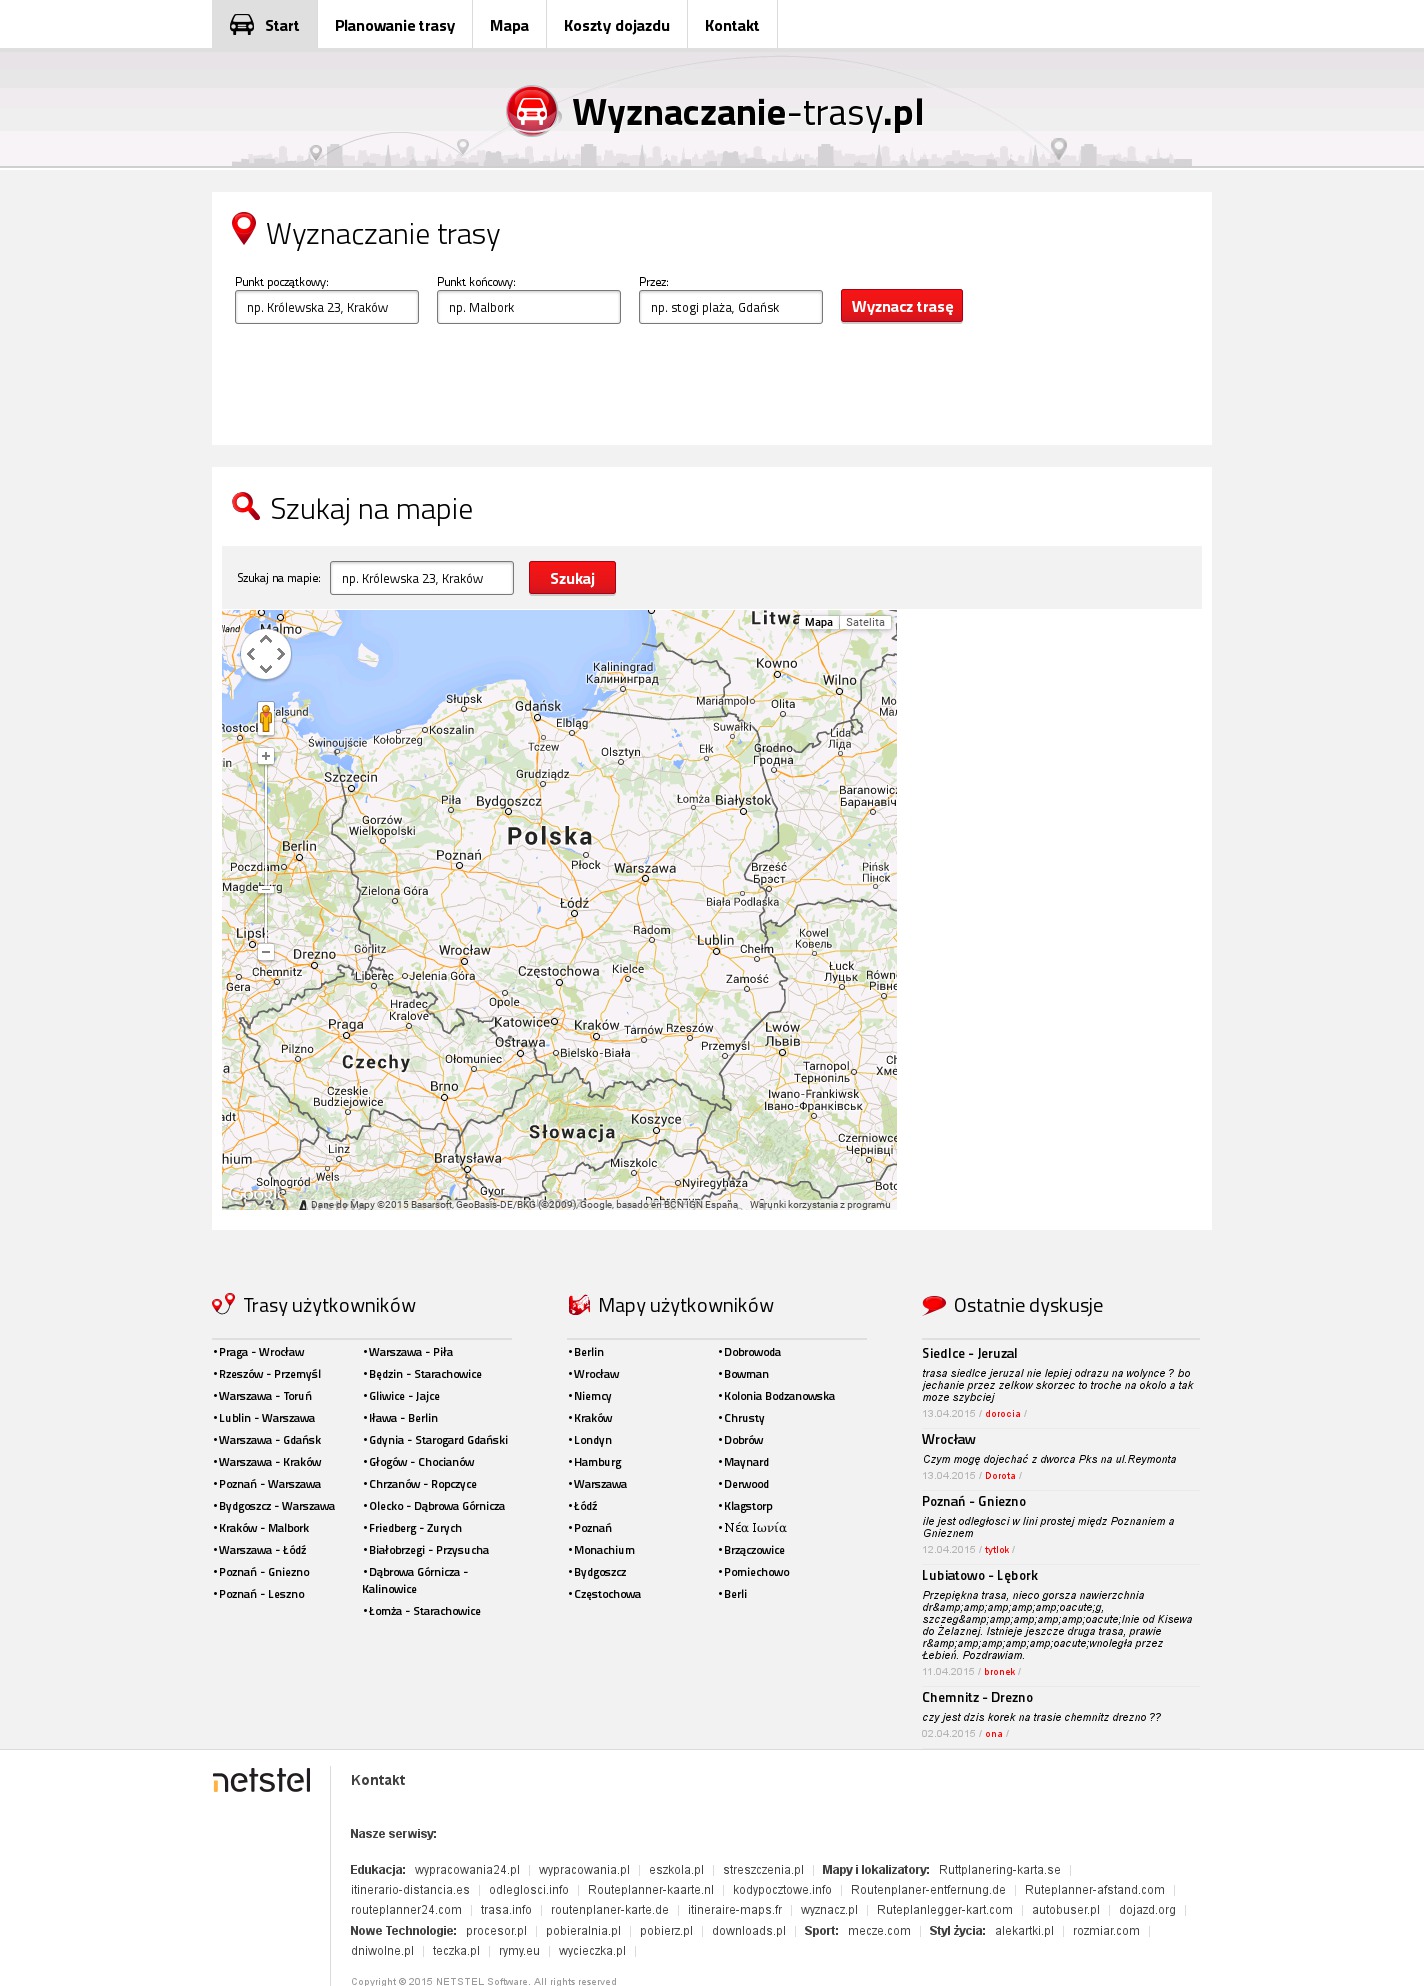The height and width of the screenshot is (1986, 1424).
Task: Pan the map down with arrow control
Action: pyautogui.click(x=266, y=671)
